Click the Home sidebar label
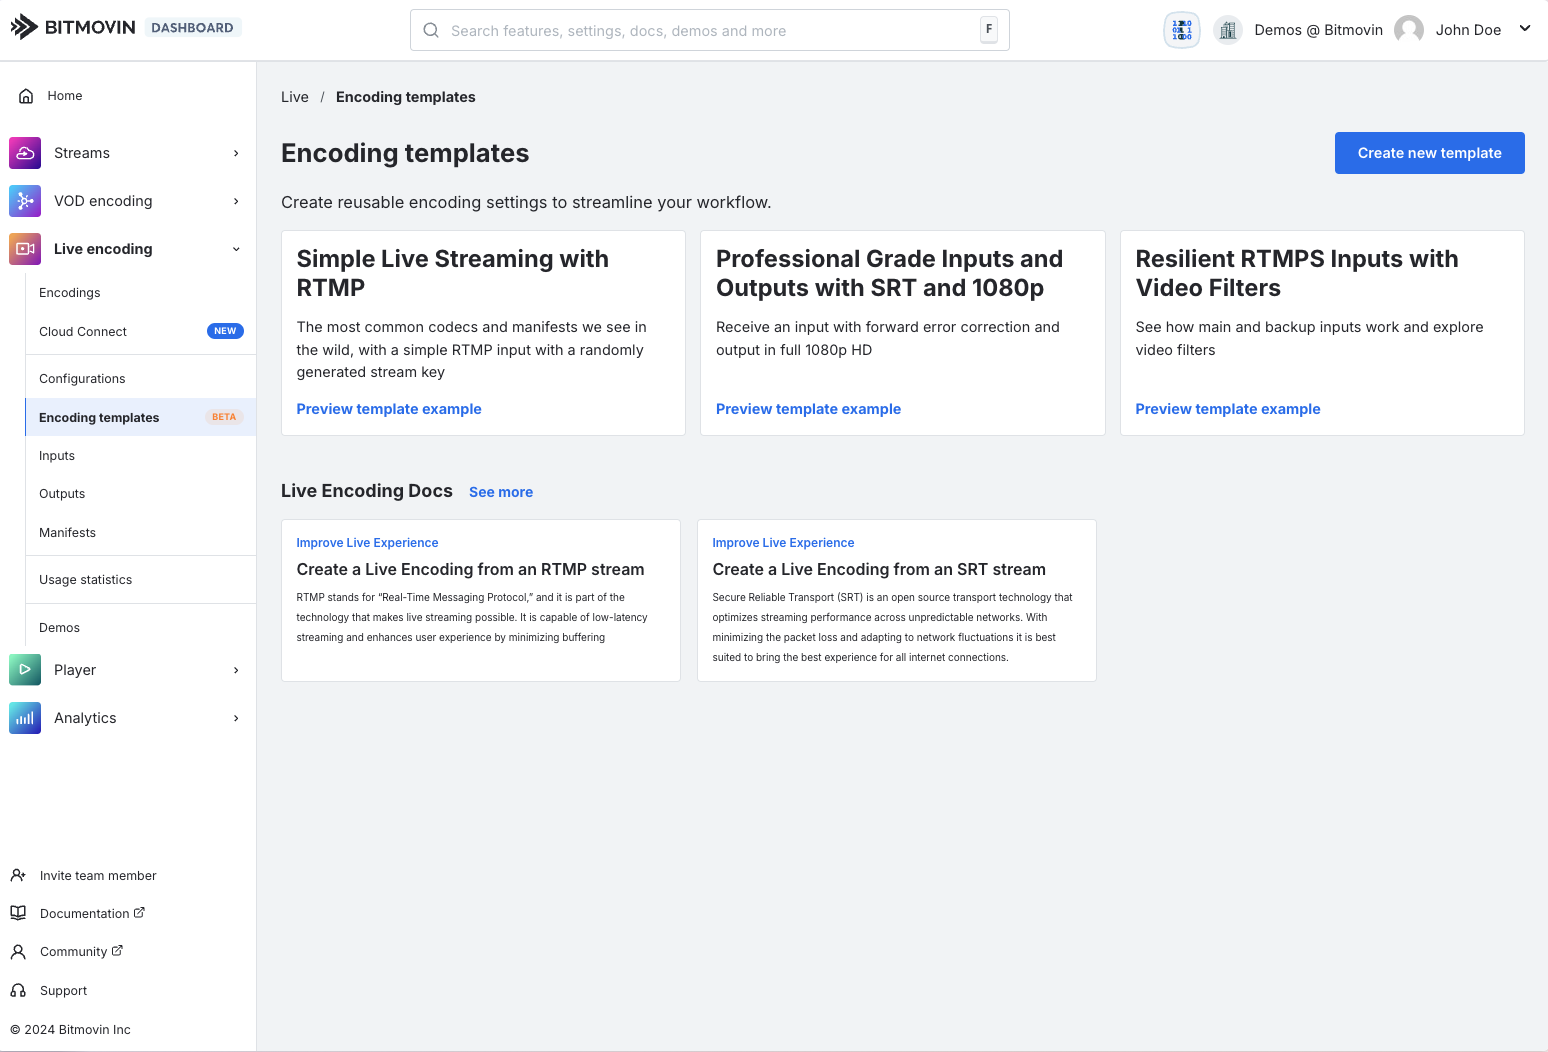Image resolution: width=1548 pixels, height=1052 pixels. point(65,96)
